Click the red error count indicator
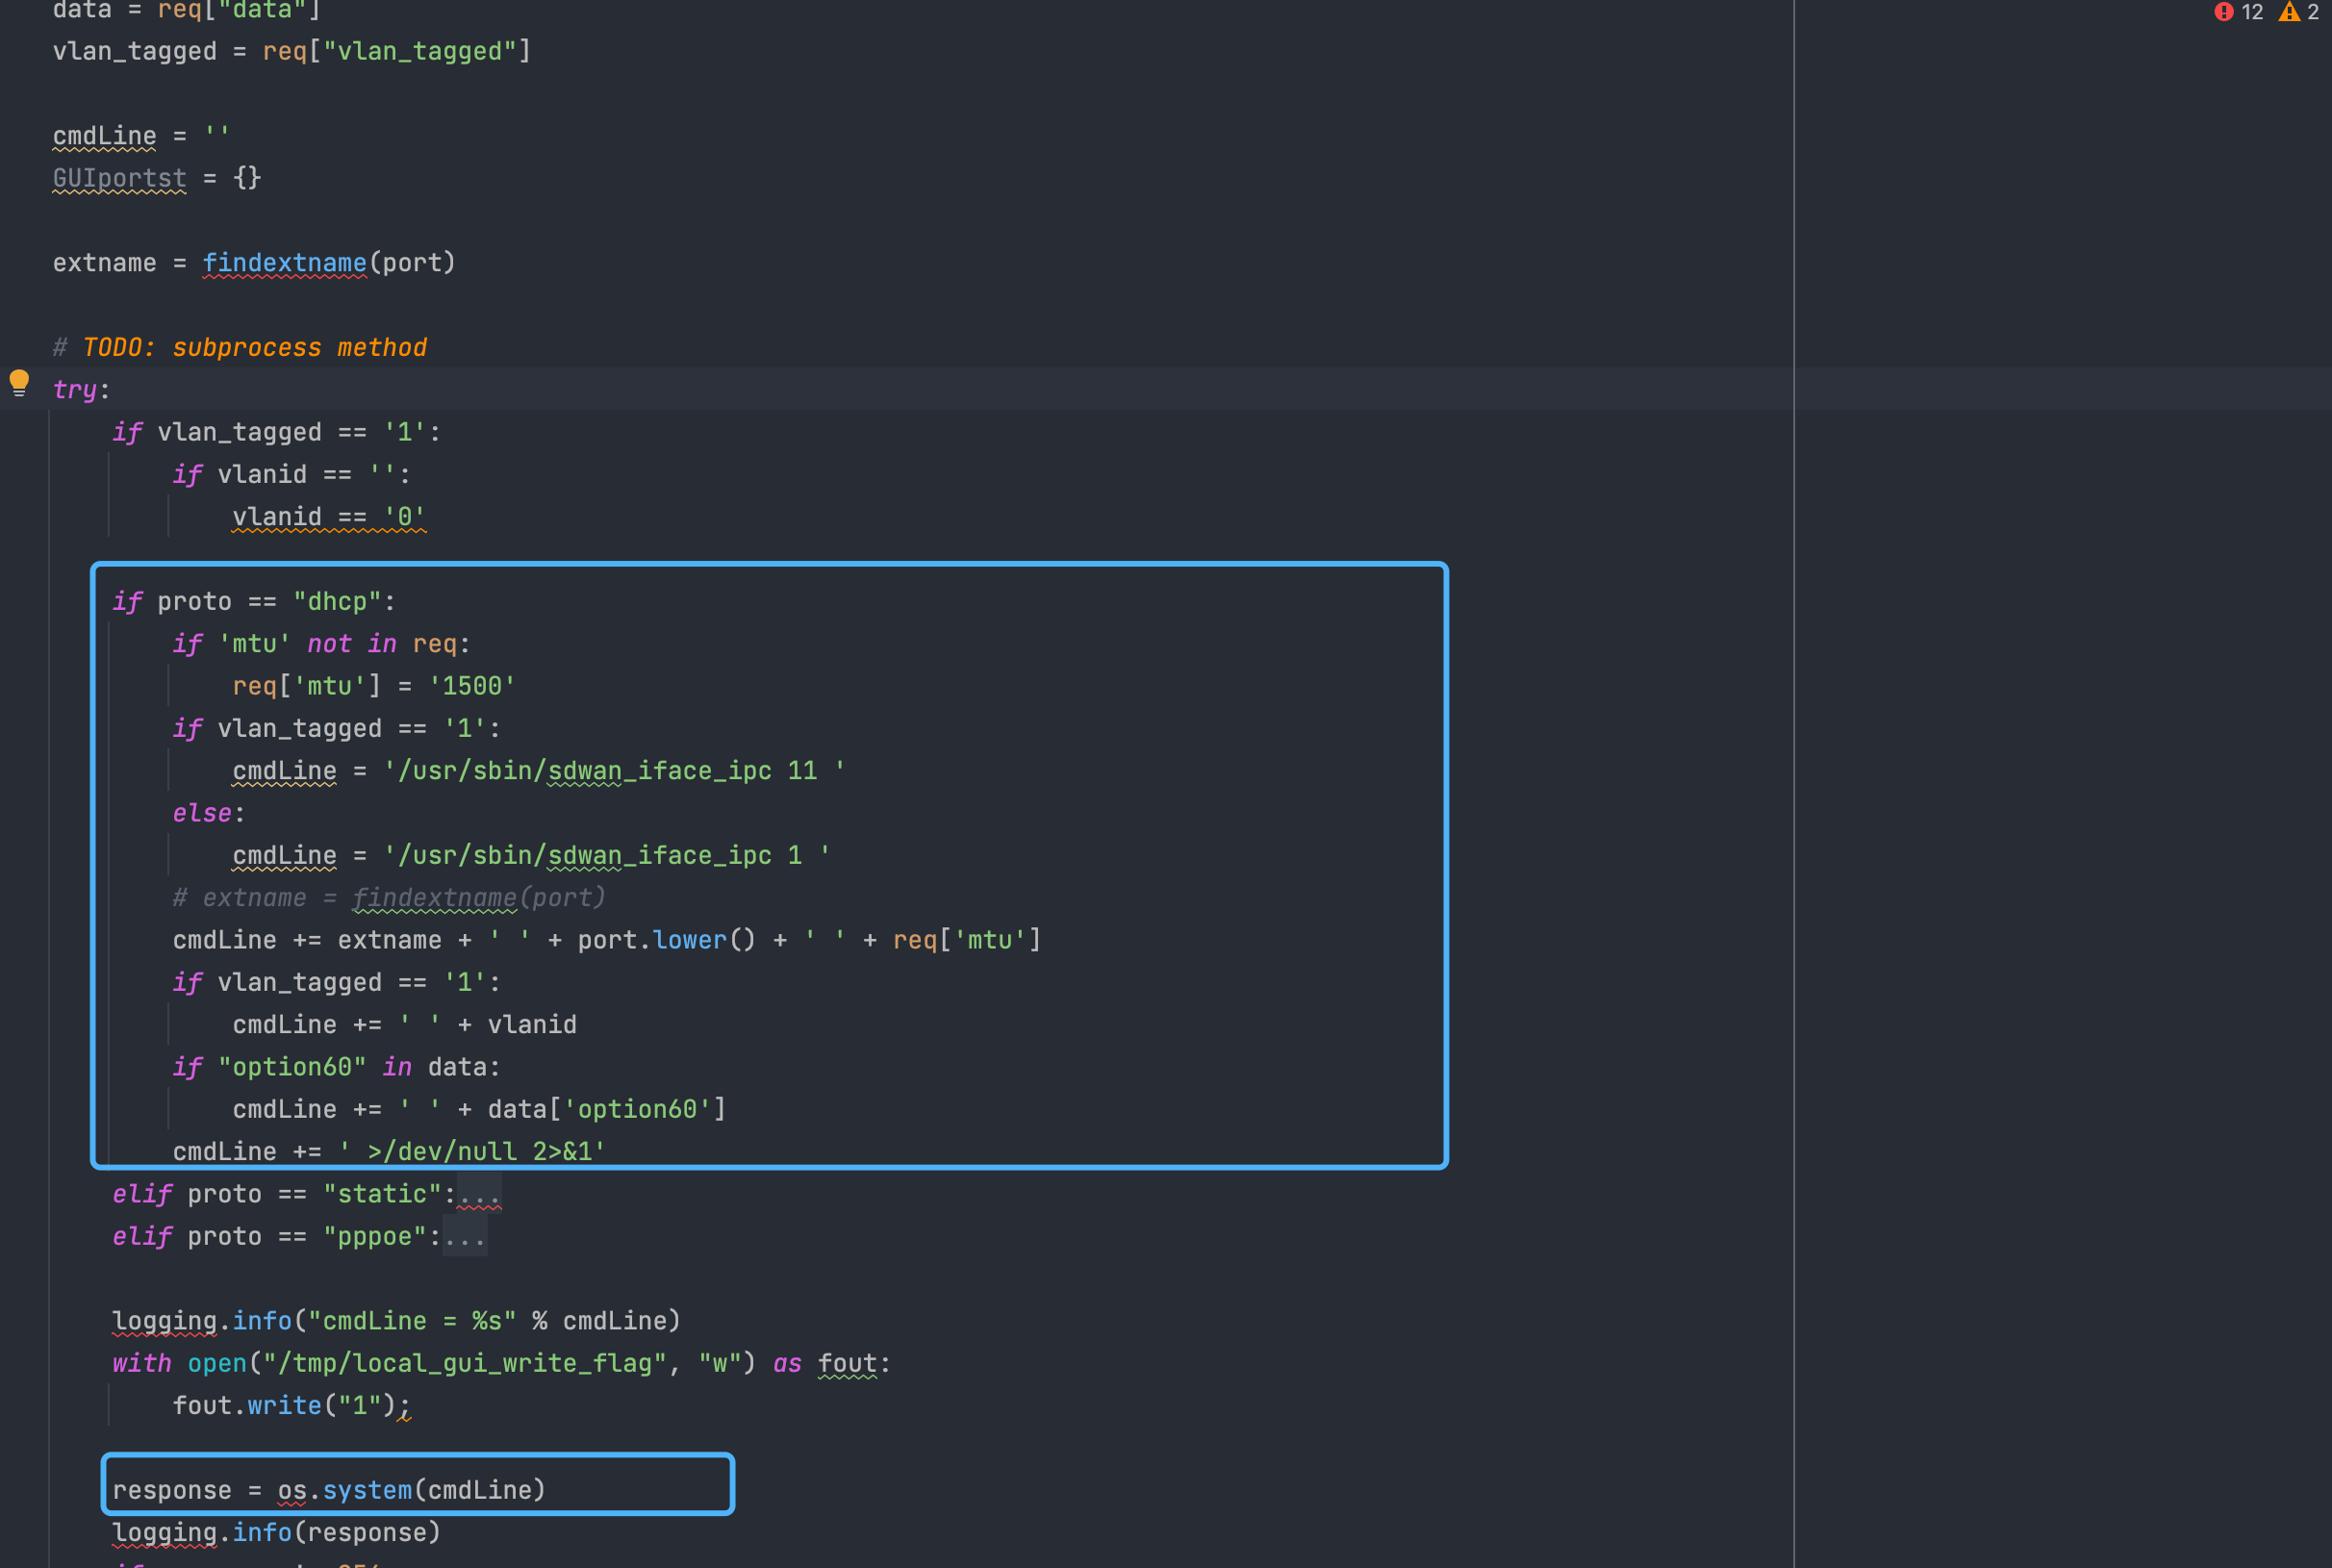The height and width of the screenshot is (1568, 2332). [x=2238, y=12]
